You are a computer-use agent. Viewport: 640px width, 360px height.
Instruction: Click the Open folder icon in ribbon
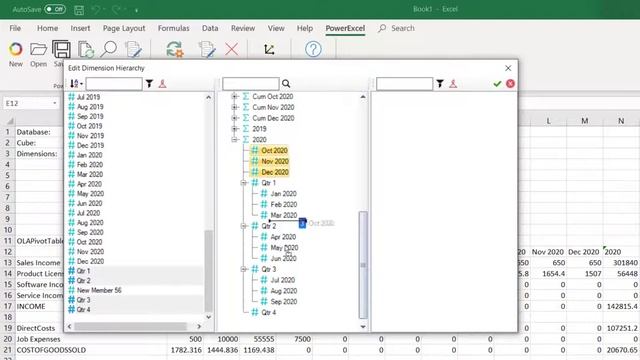click(x=38, y=49)
